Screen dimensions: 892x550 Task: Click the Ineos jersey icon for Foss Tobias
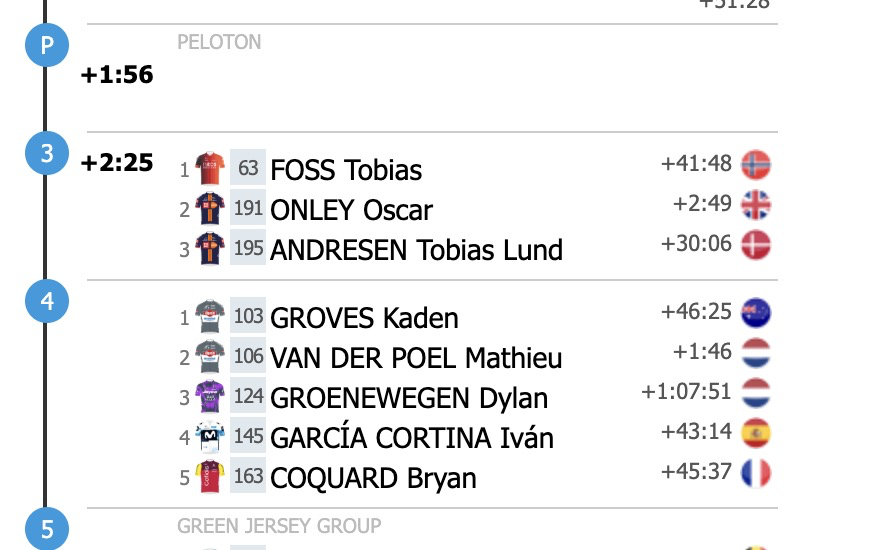point(210,168)
